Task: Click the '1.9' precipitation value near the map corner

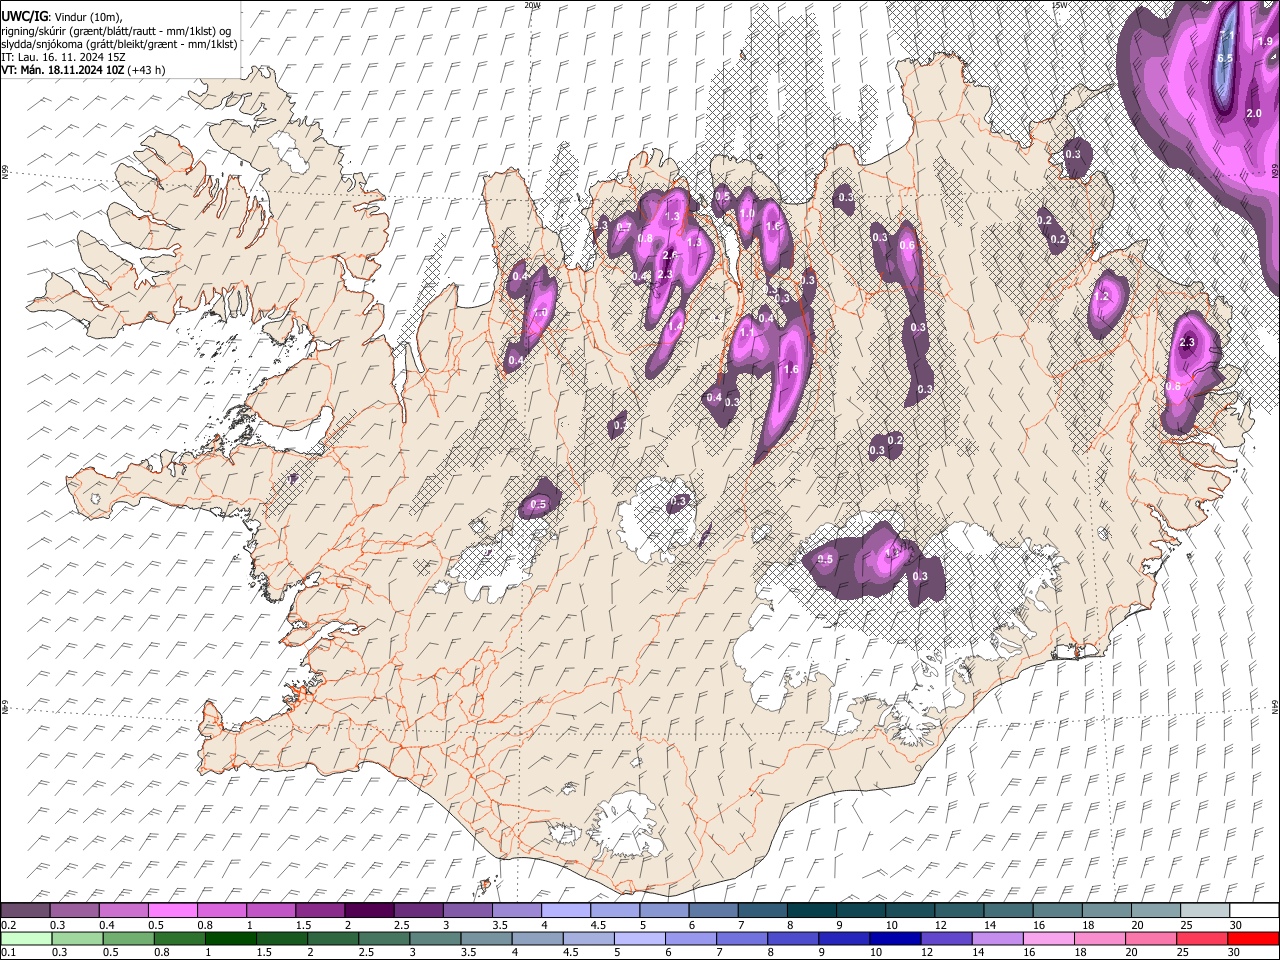Action: click(x=1265, y=41)
